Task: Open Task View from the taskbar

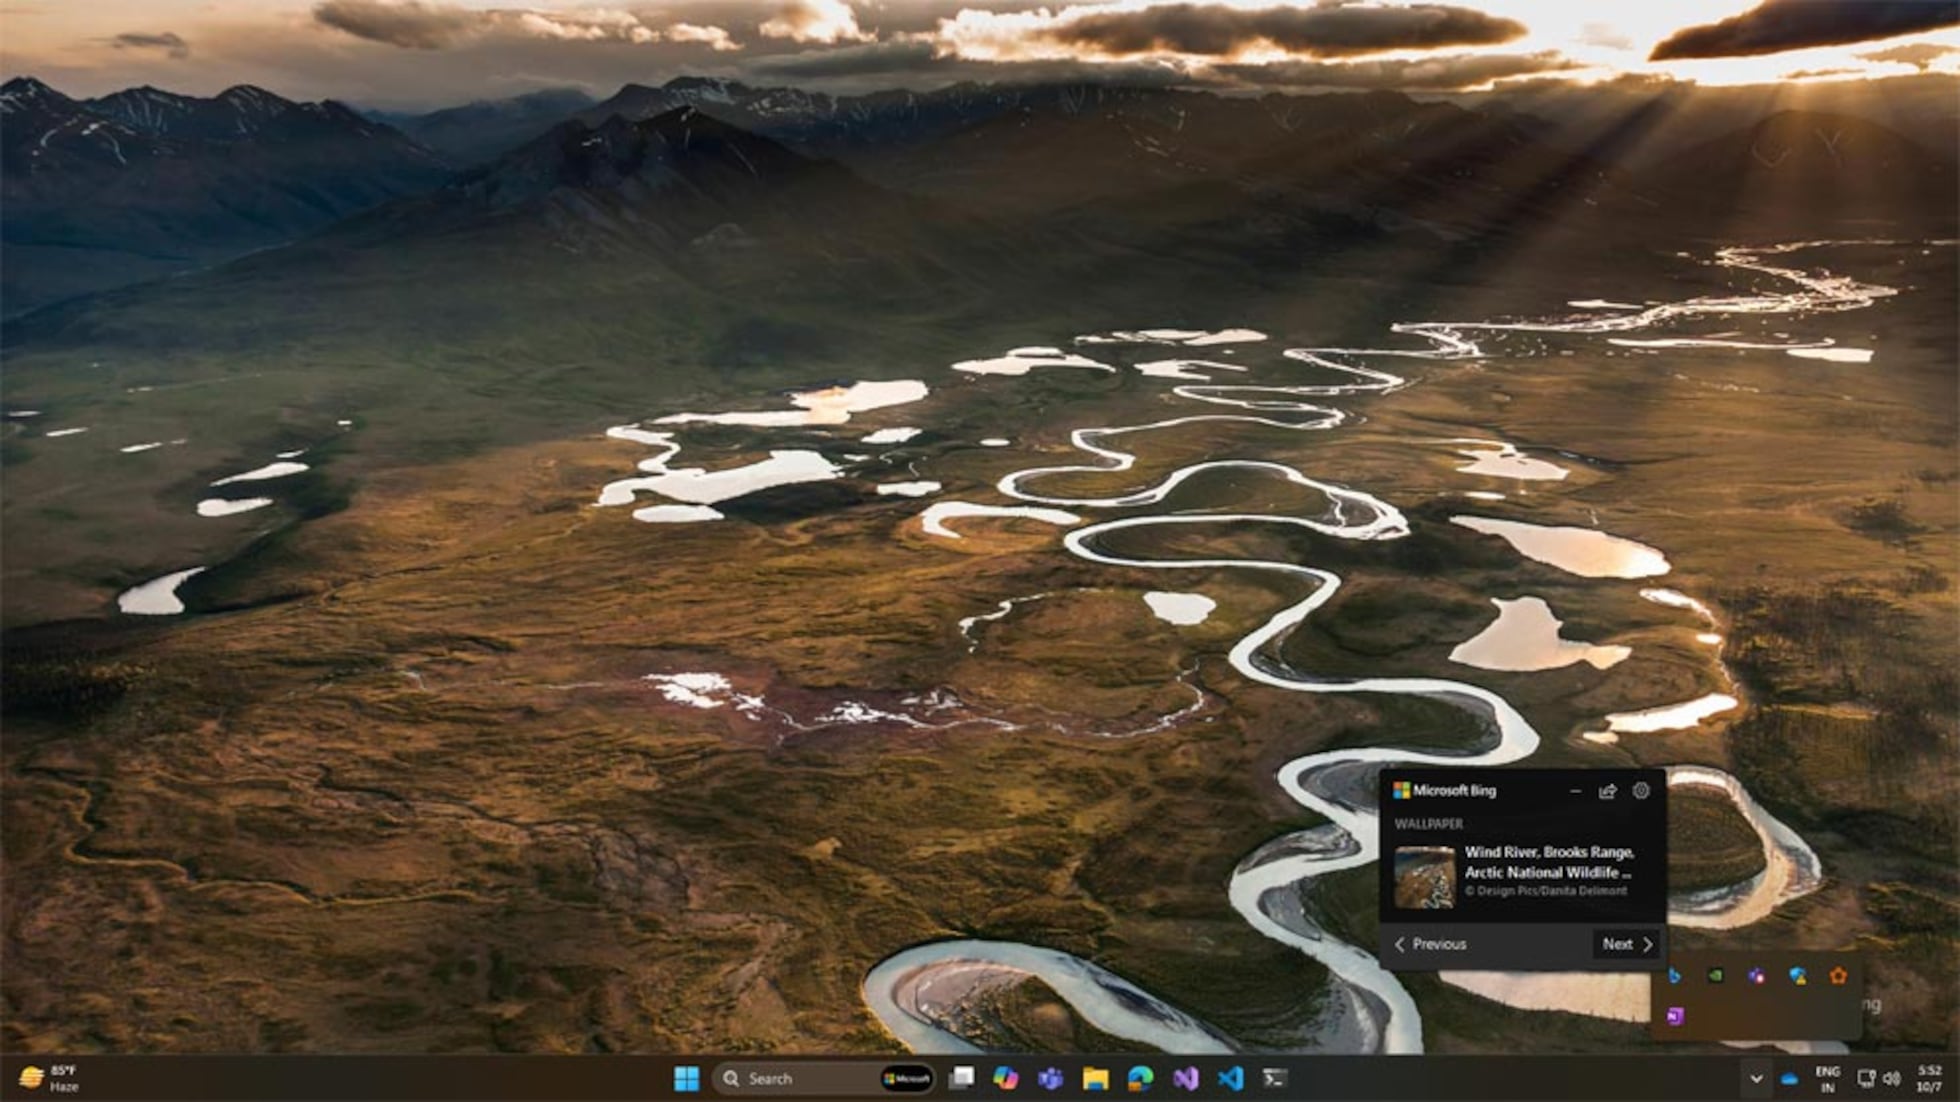Action: coord(961,1079)
